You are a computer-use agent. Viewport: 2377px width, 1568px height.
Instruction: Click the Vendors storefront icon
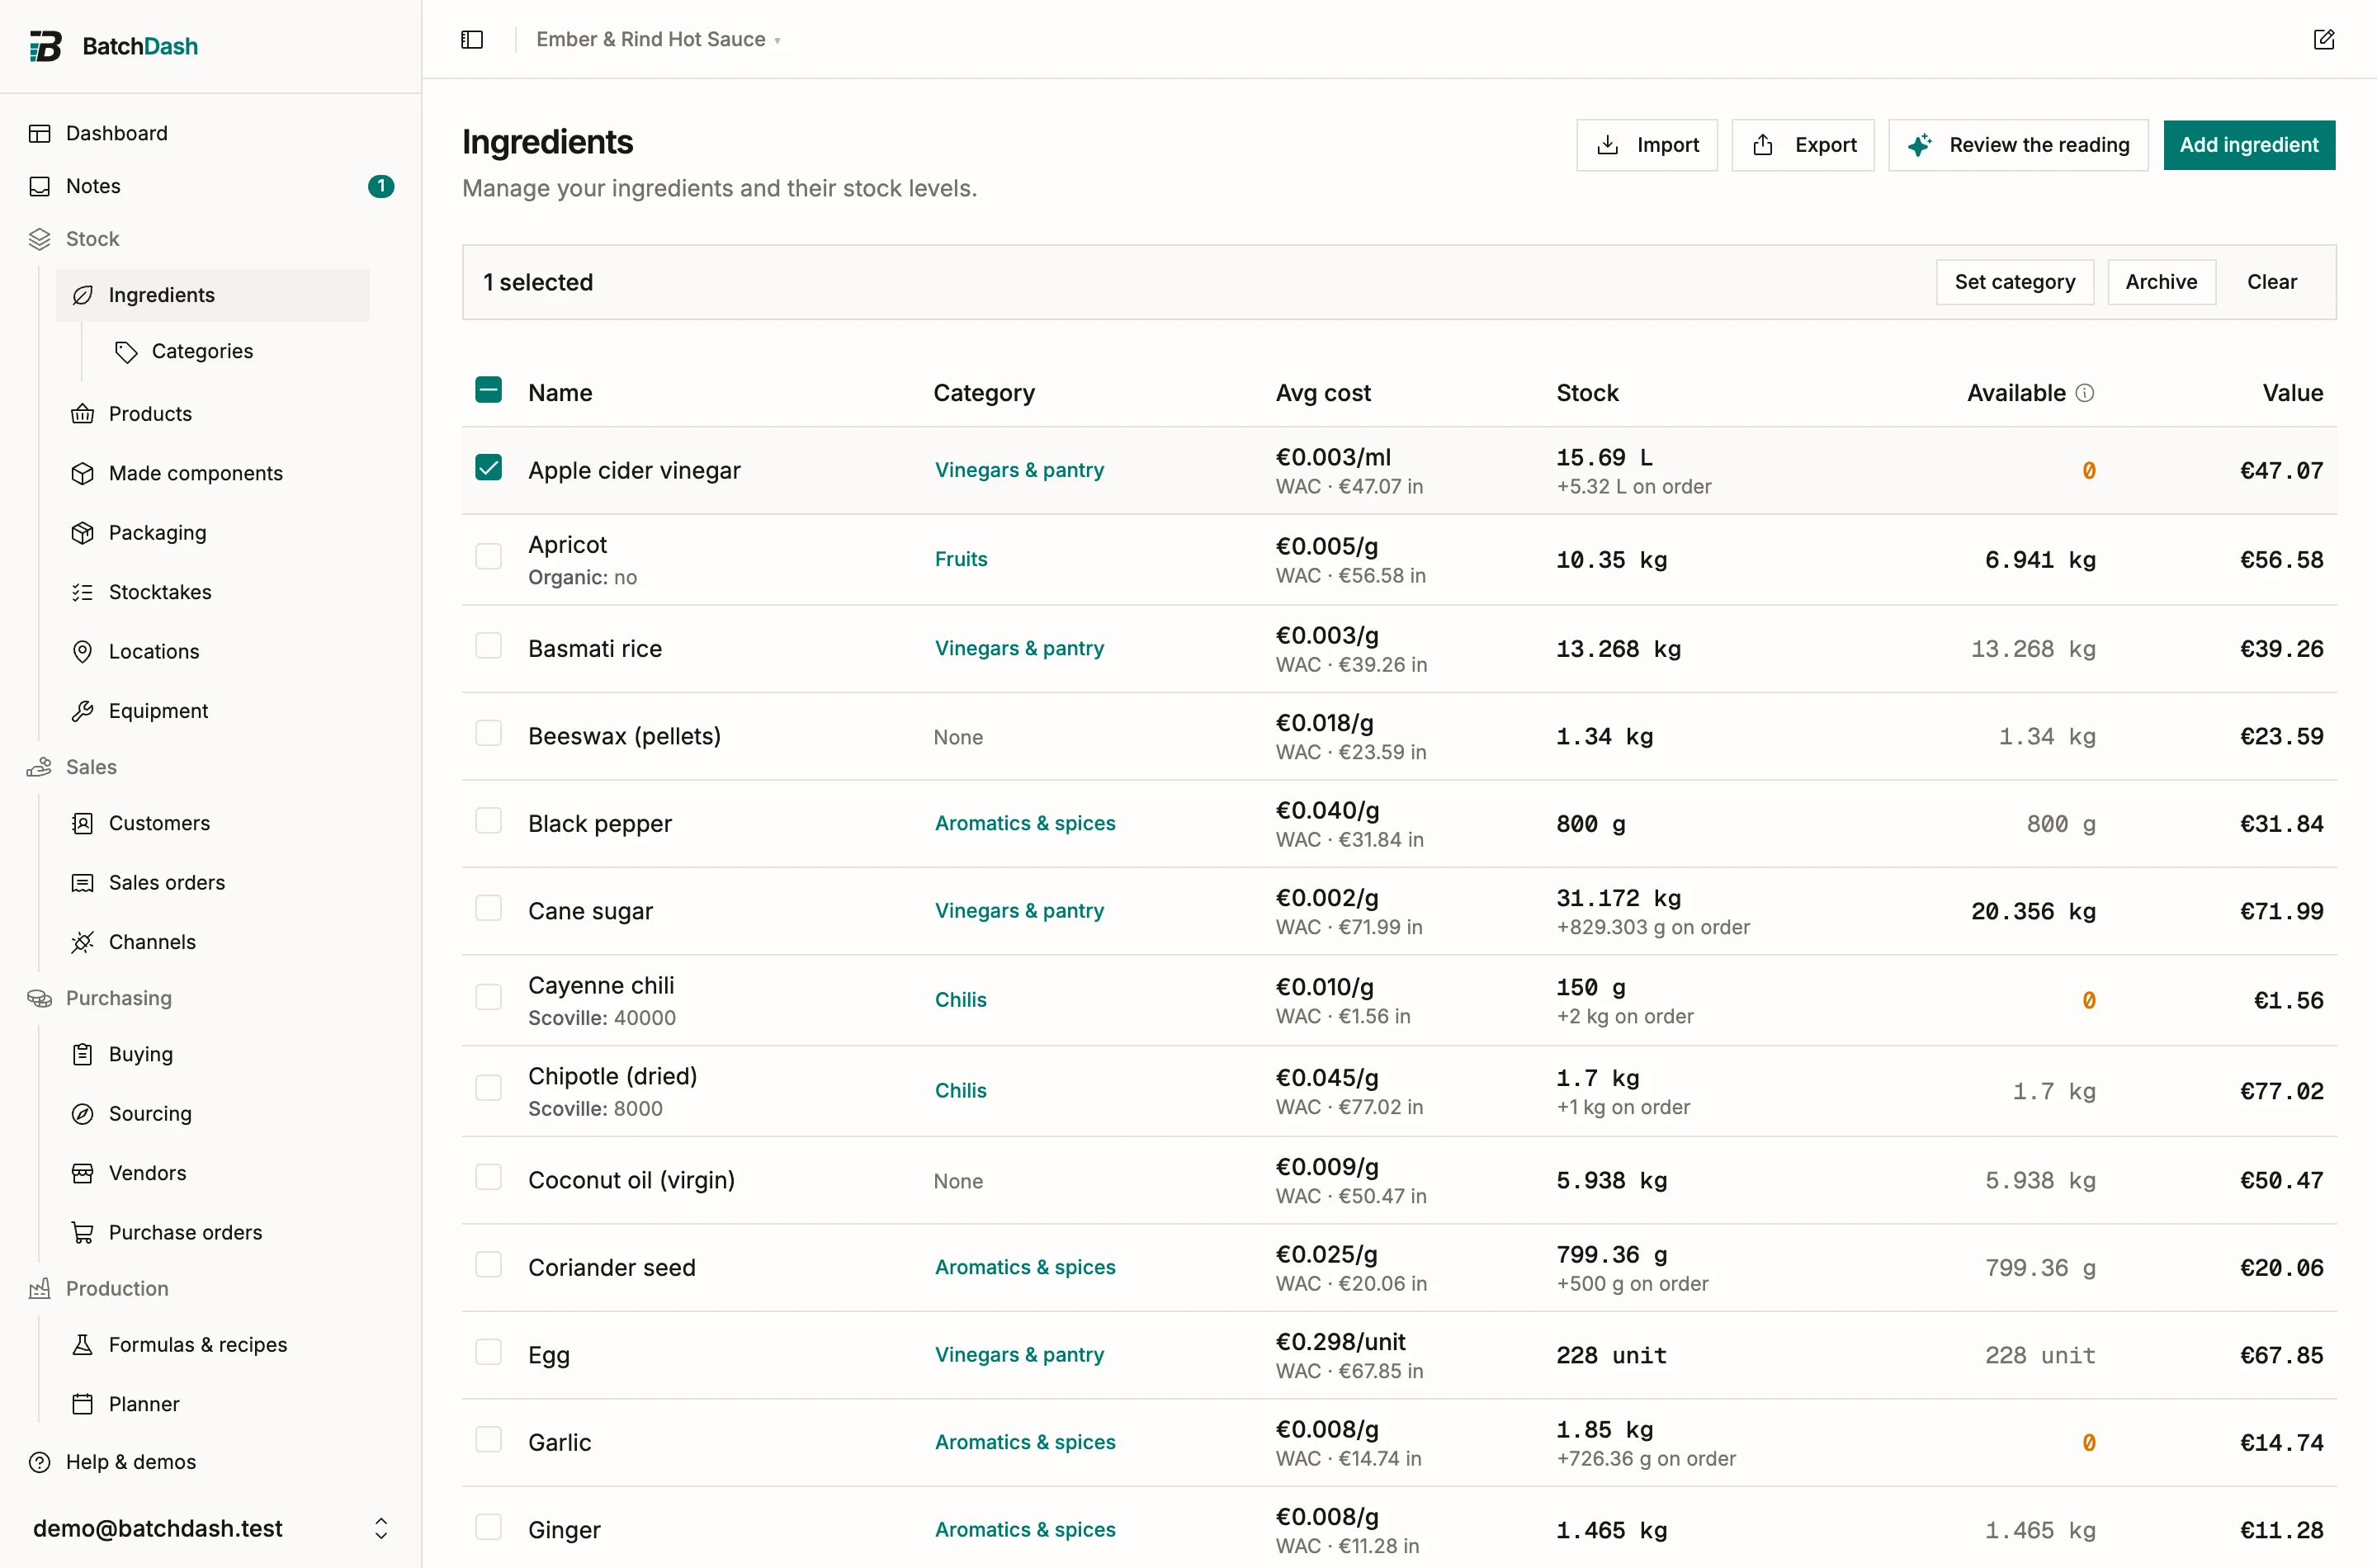[83, 1173]
